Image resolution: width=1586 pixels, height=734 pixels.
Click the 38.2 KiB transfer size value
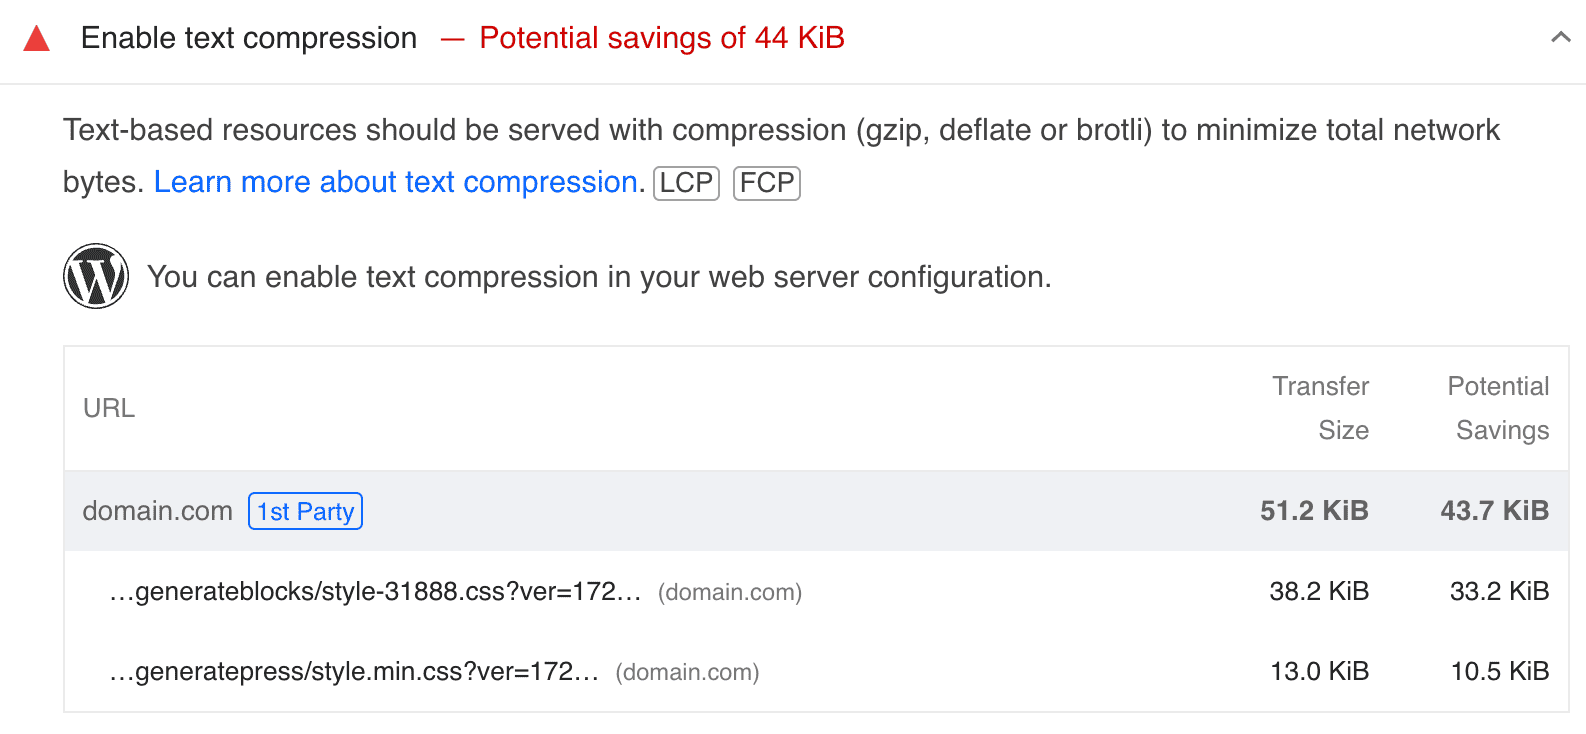point(1319,592)
